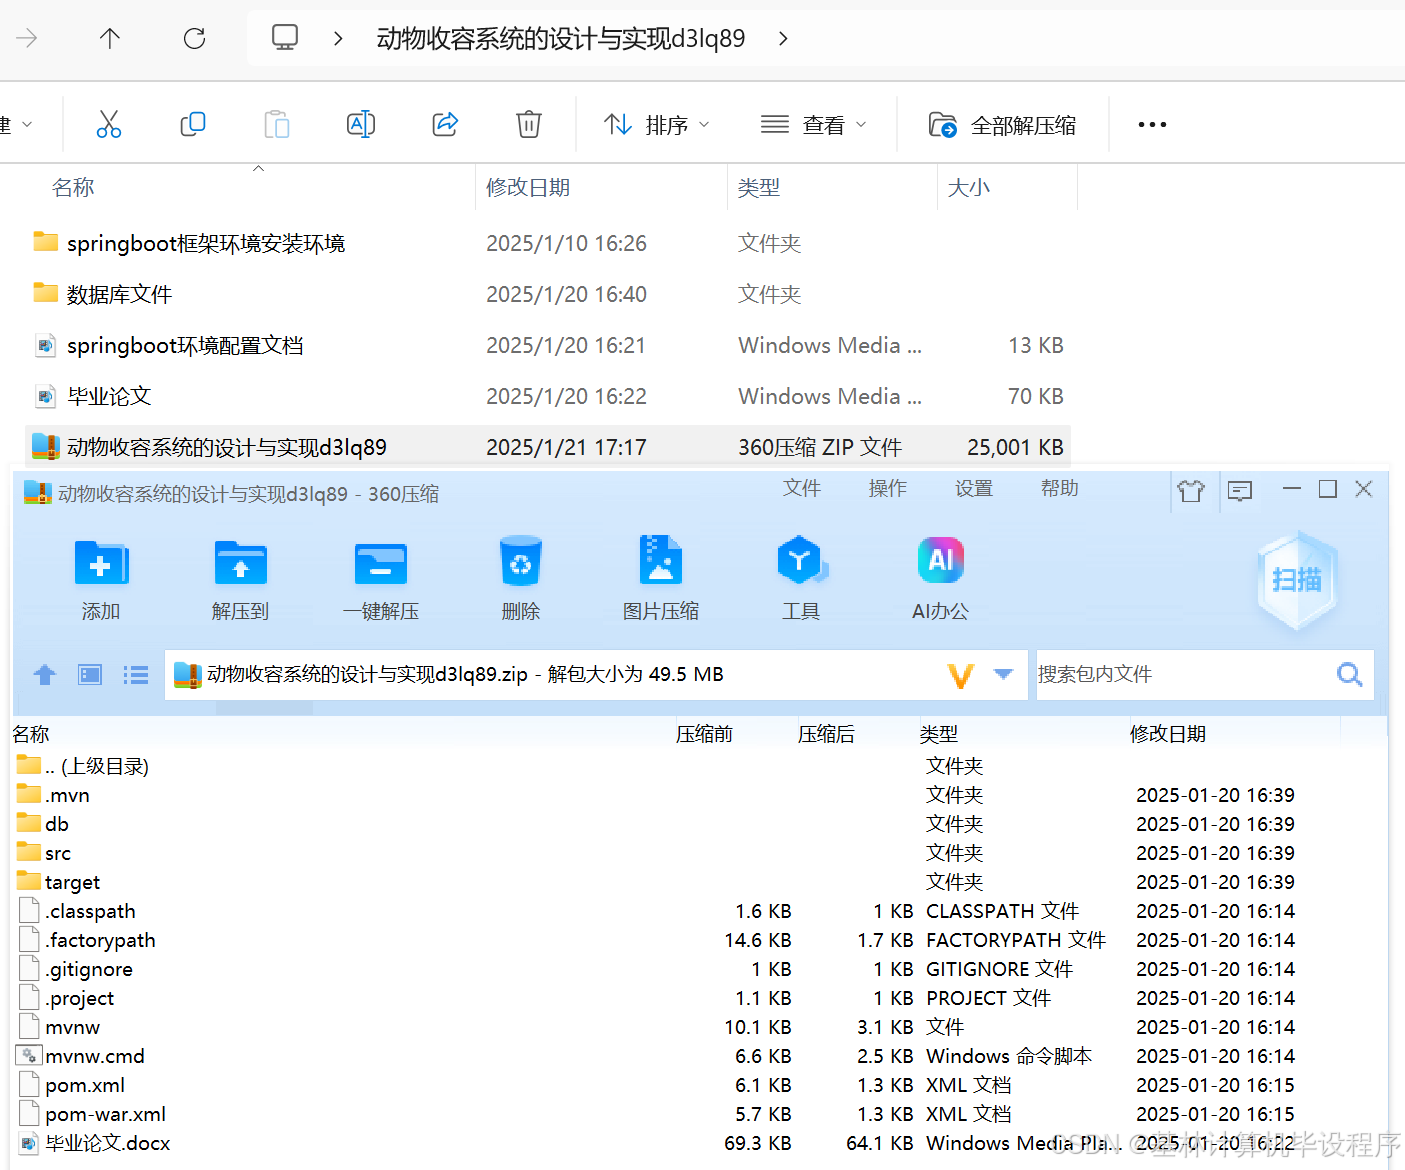Click the 解压到 extract-to icon
The width and height of the screenshot is (1405, 1170).
click(x=240, y=563)
